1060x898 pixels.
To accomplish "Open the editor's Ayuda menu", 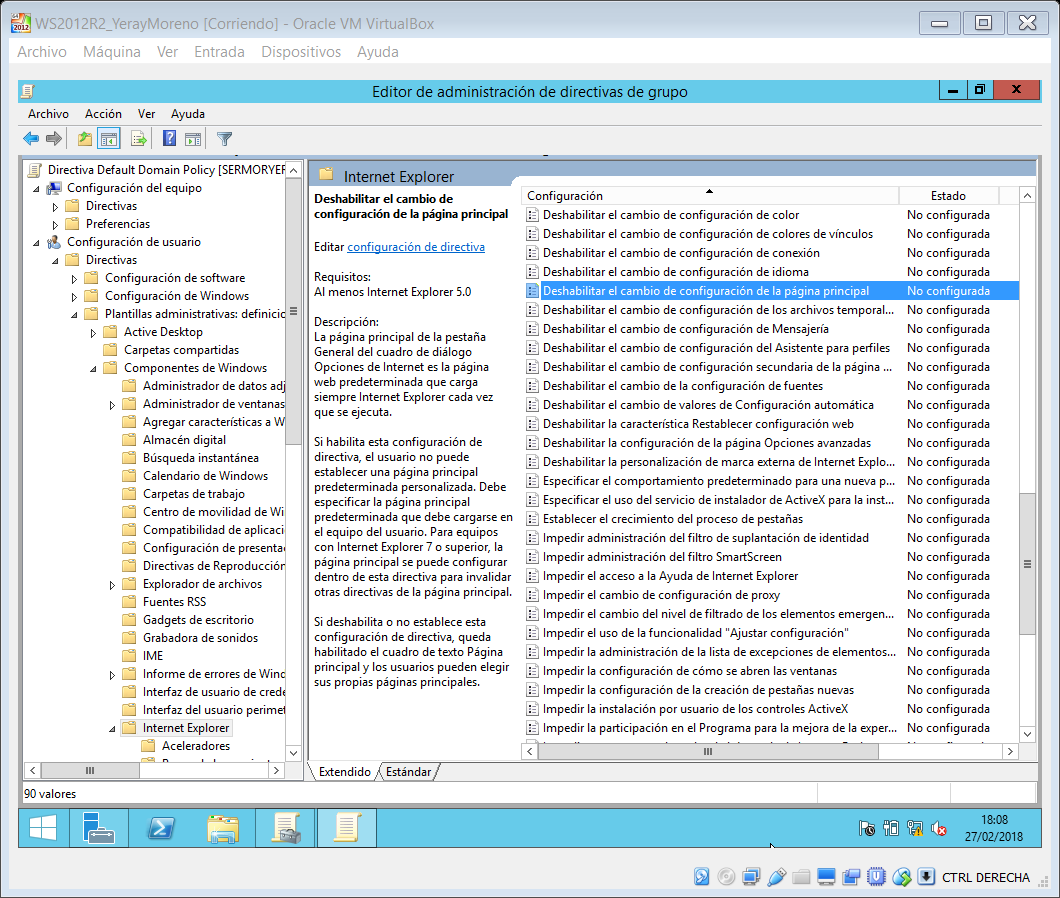I will (x=188, y=114).
